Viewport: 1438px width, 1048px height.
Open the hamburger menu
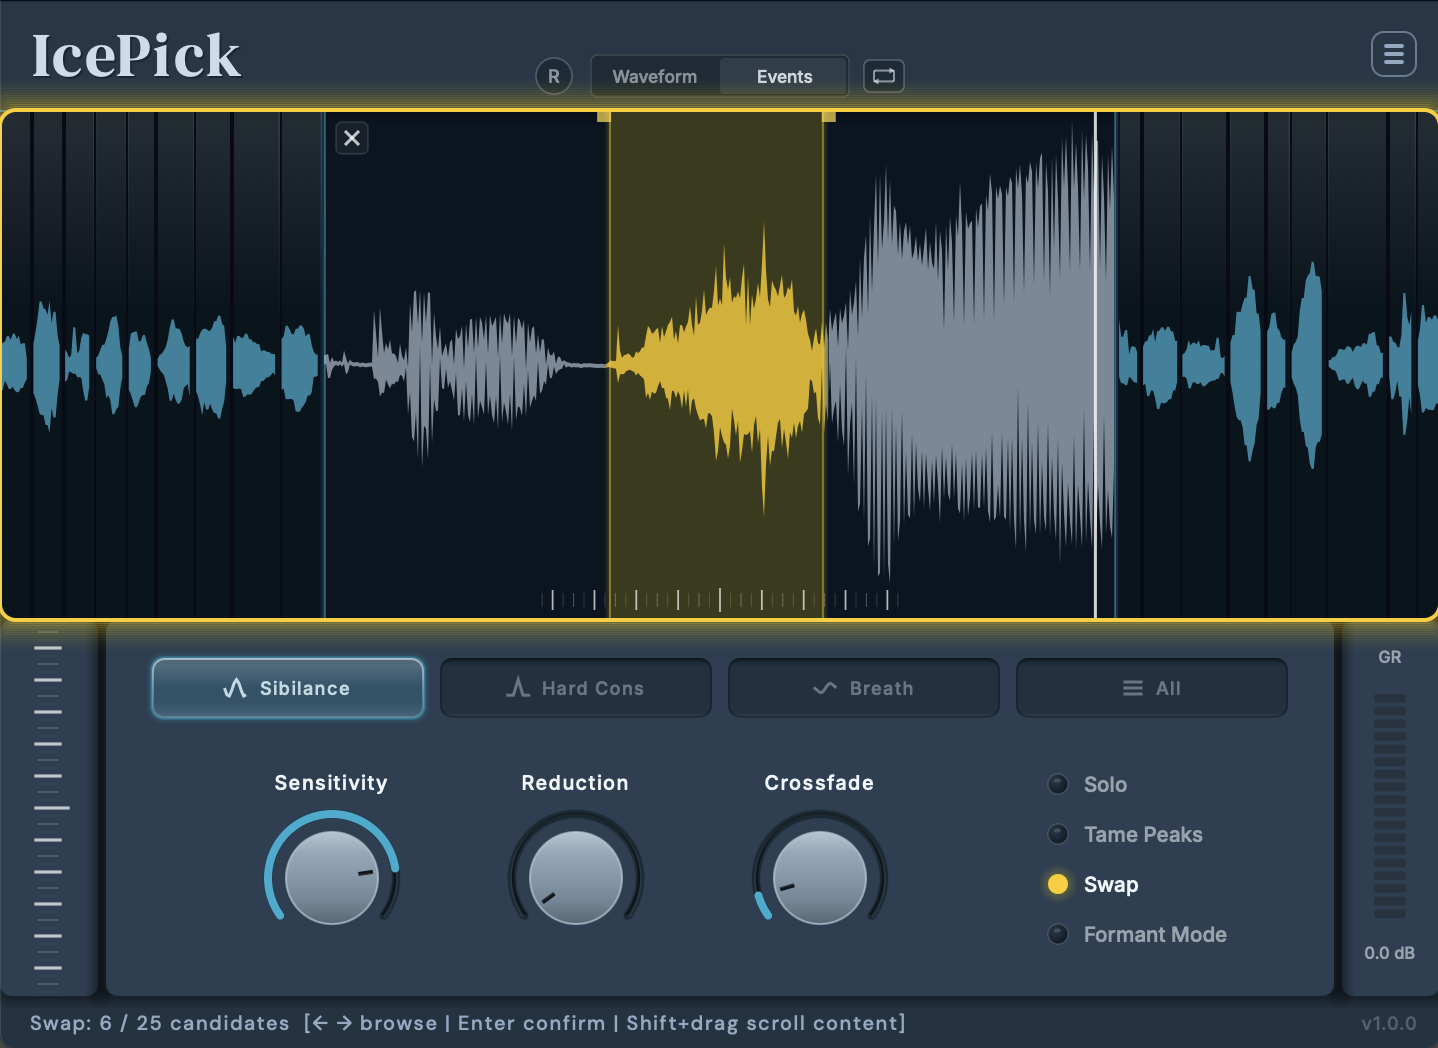click(x=1393, y=54)
